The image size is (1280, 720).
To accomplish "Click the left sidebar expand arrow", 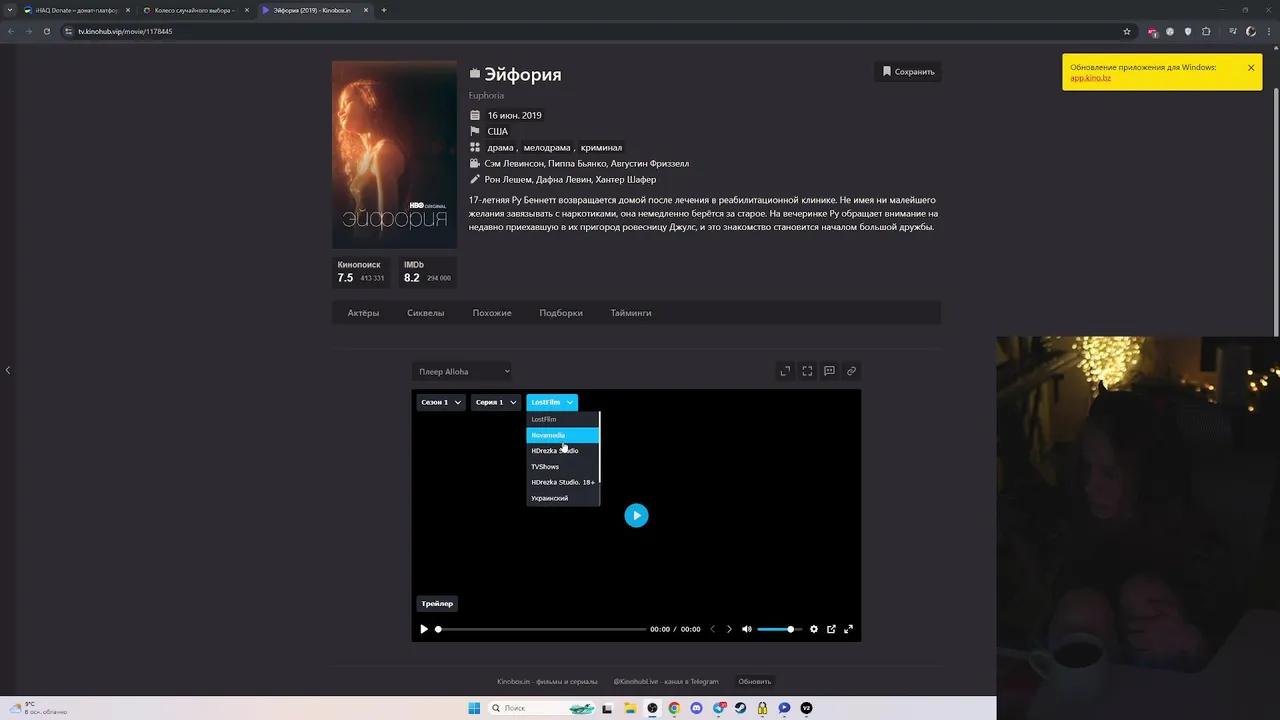I will tap(7, 370).
